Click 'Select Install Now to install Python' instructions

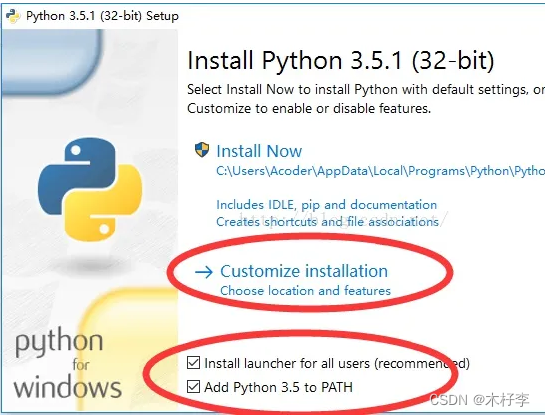(x=366, y=99)
